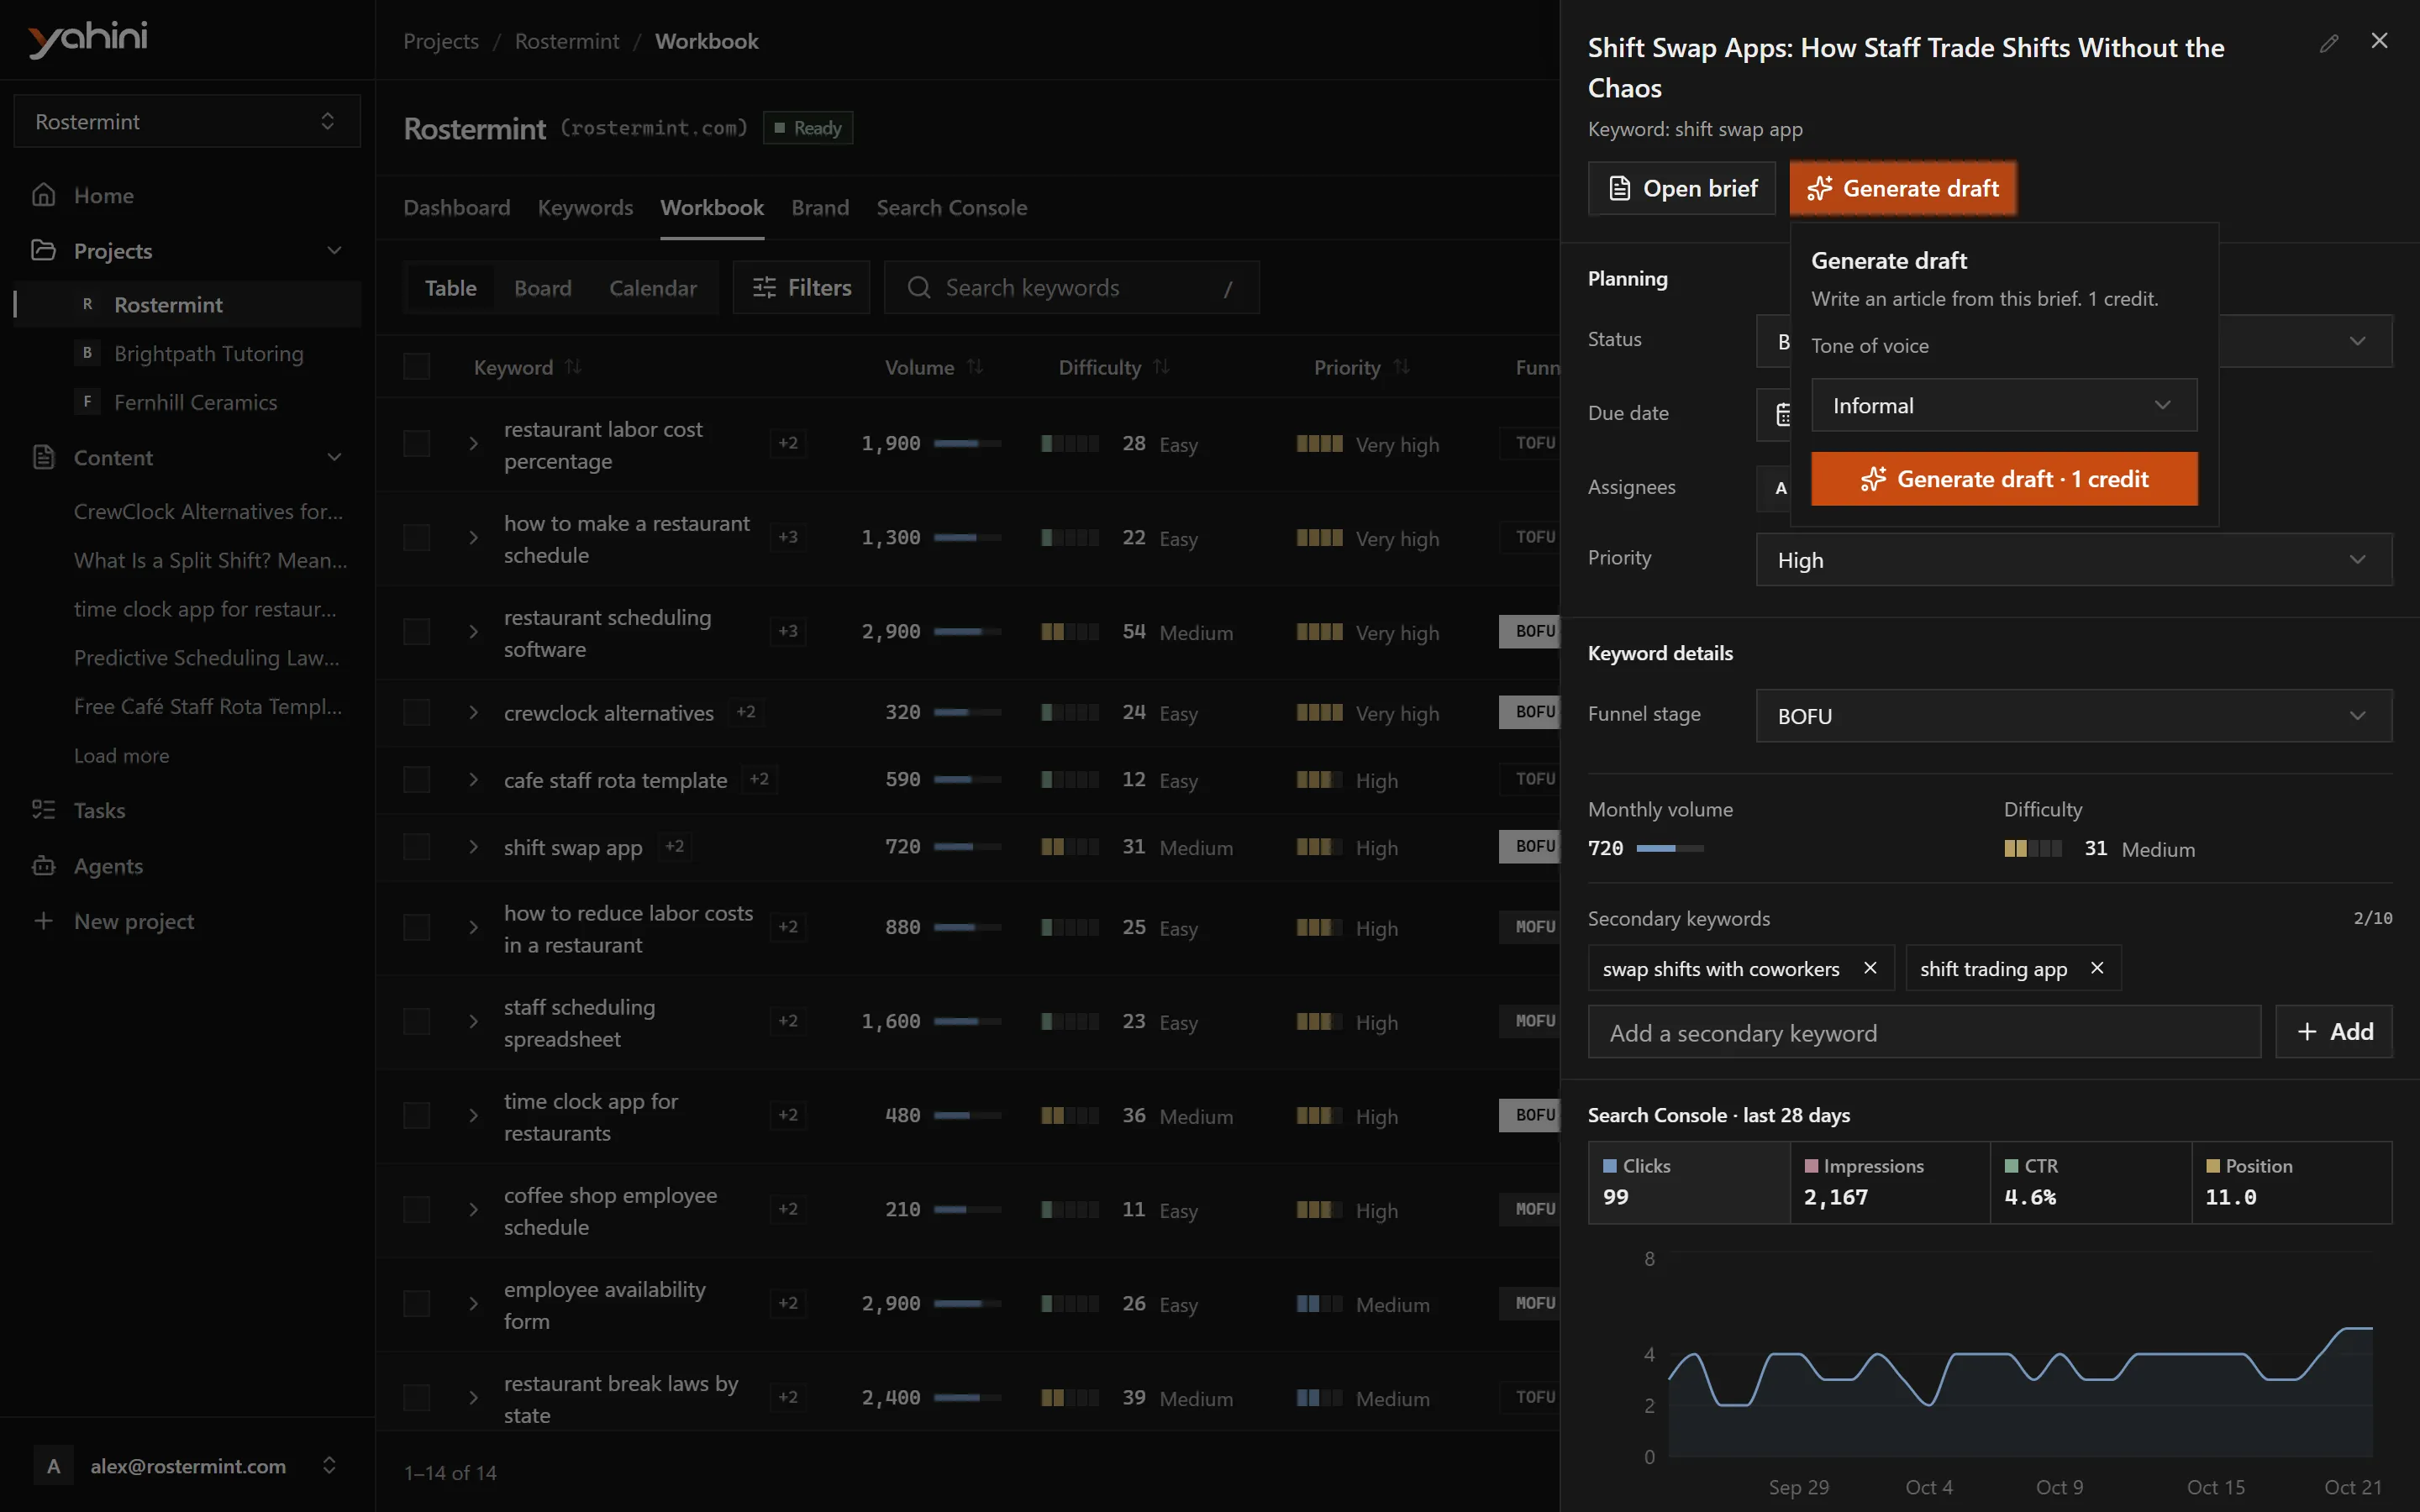
Task: Click the Content document icon
Action: [43, 457]
